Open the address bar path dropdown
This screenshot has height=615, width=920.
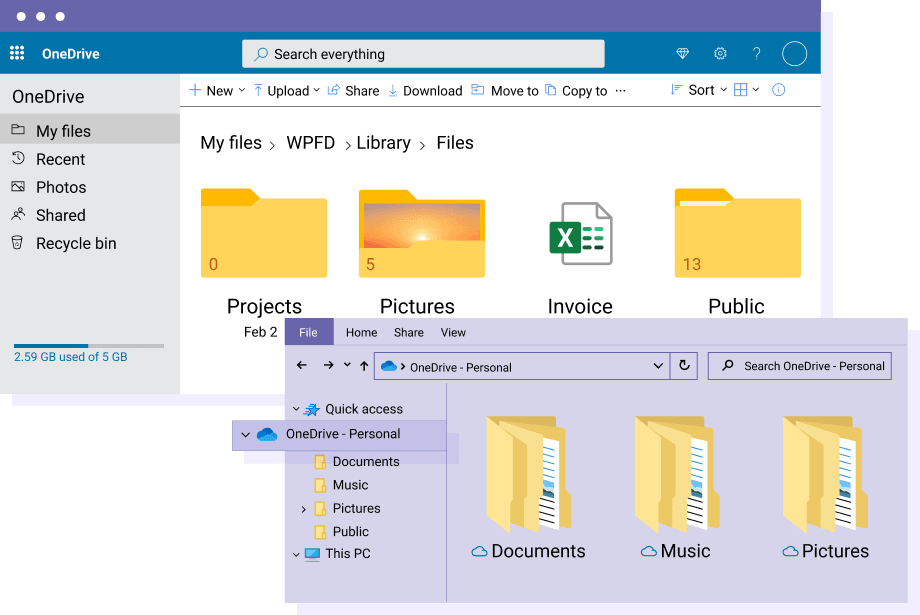(x=657, y=366)
